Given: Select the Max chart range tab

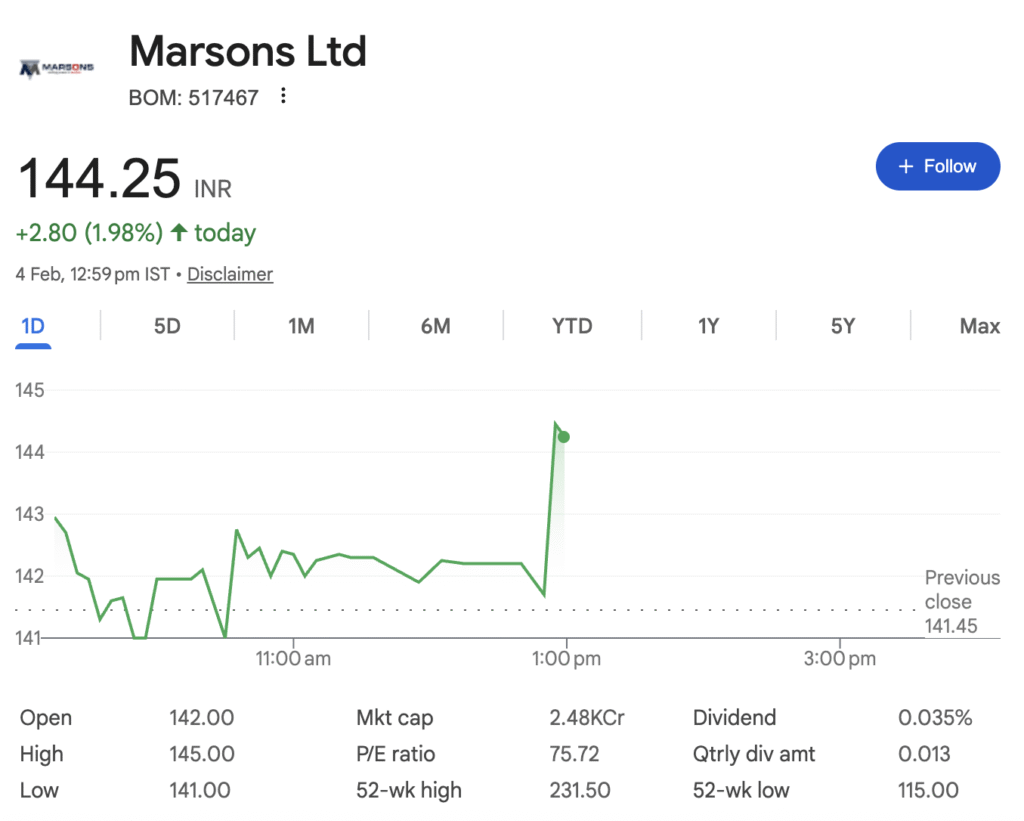Looking at the screenshot, I should [x=979, y=326].
